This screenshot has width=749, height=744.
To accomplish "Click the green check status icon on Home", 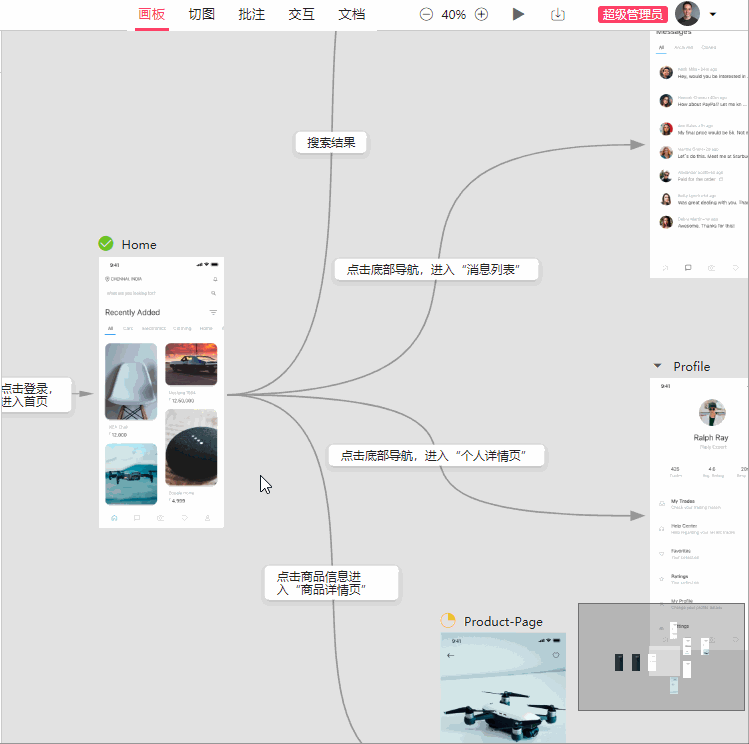I will pos(106,244).
